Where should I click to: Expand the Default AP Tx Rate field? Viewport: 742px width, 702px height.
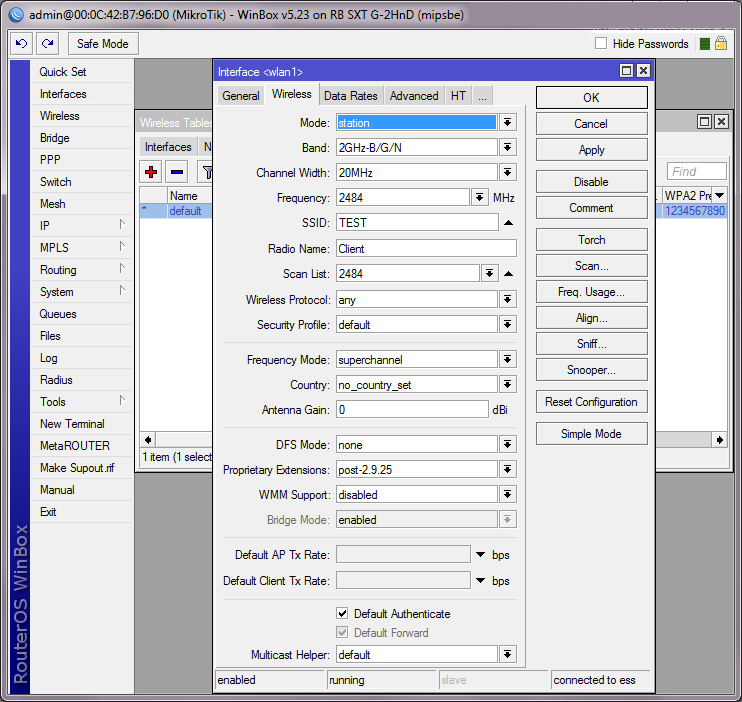[x=480, y=554]
